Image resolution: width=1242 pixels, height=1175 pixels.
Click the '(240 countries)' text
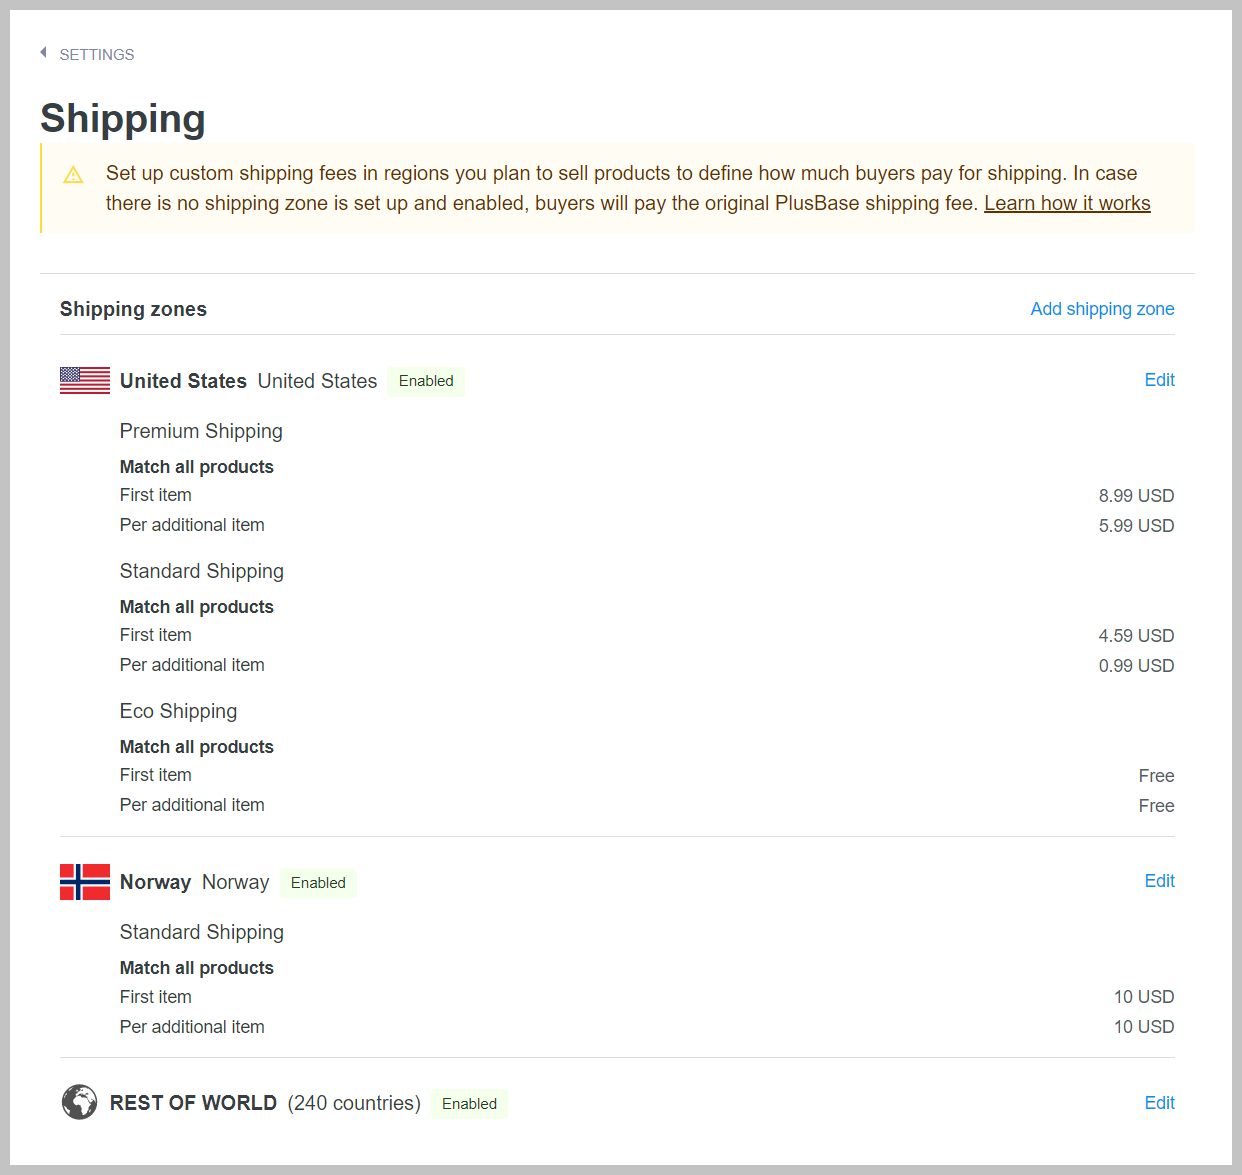pyautogui.click(x=354, y=1103)
